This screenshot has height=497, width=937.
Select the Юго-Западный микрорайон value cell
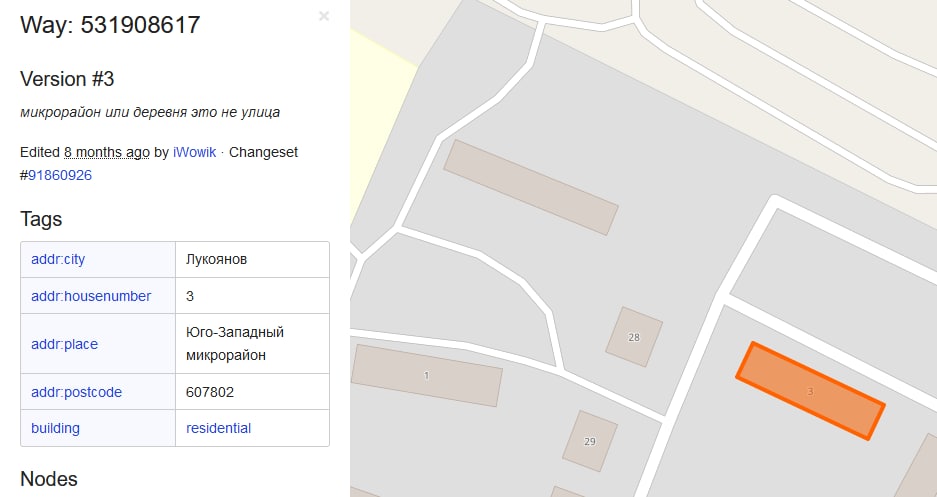[x=252, y=343]
